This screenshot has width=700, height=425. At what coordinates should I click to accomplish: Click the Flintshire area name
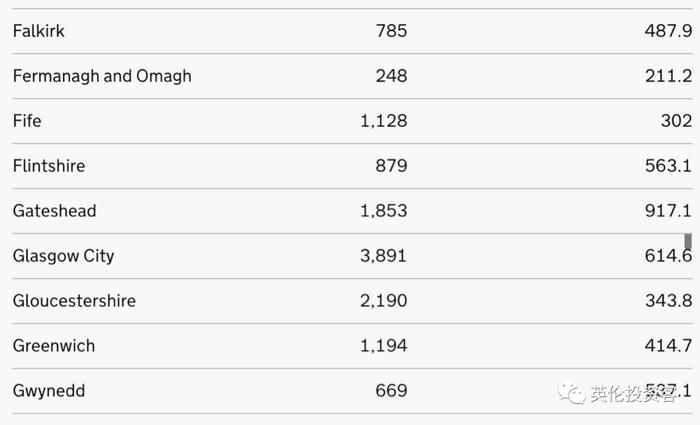tap(49, 166)
